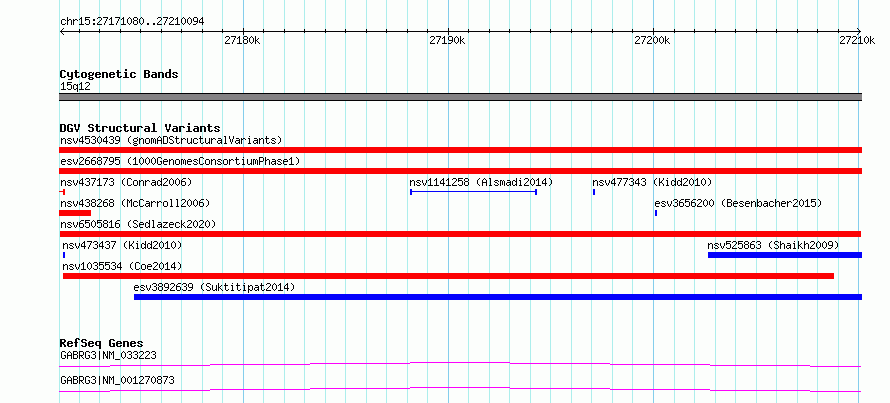
Task: Click the 15q12 band label
Action: (75, 87)
